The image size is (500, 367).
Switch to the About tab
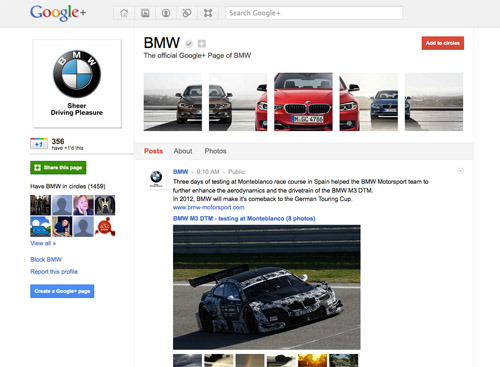[x=183, y=151]
